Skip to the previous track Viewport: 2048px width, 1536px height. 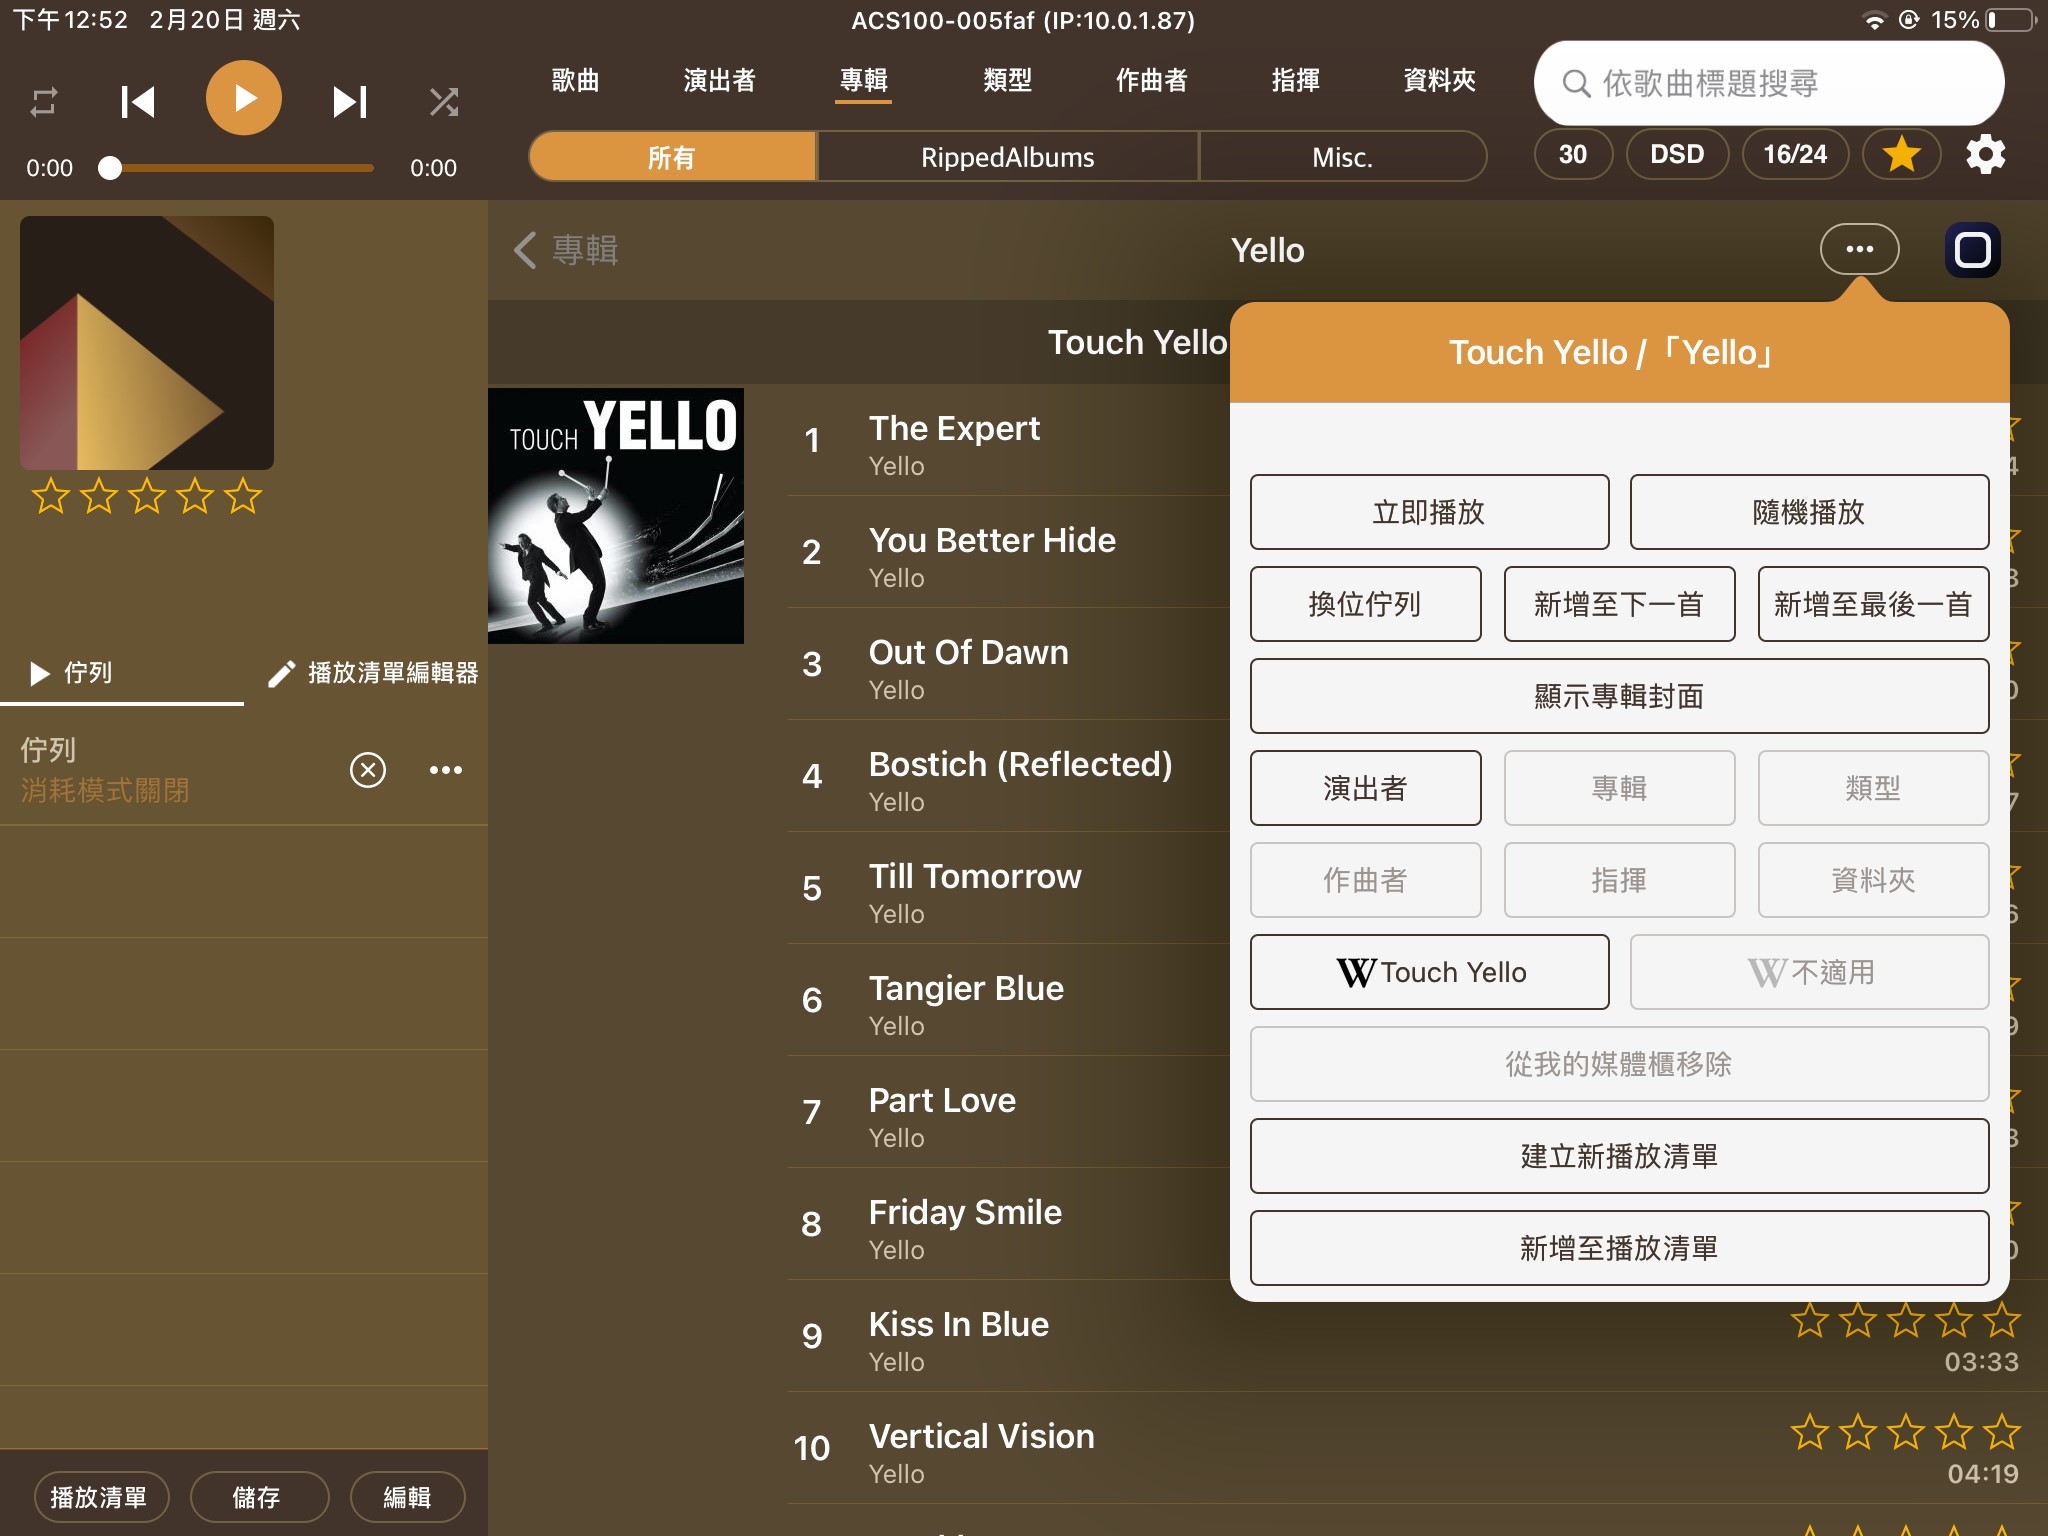pos(138,101)
